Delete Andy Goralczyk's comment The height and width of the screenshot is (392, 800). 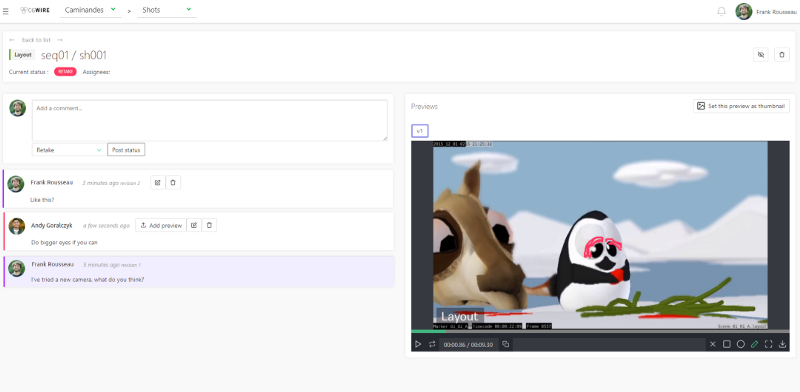pos(209,225)
